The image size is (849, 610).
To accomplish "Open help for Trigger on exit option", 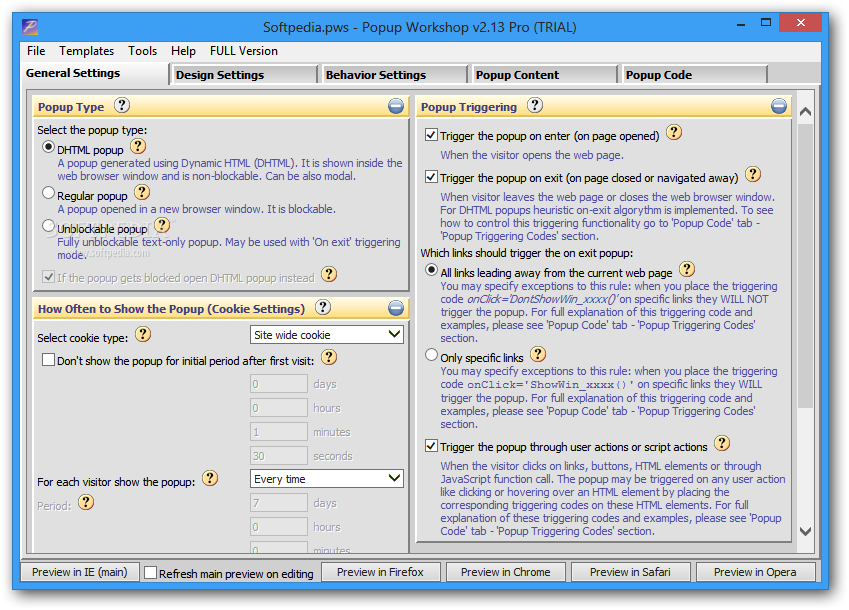I will point(753,174).
